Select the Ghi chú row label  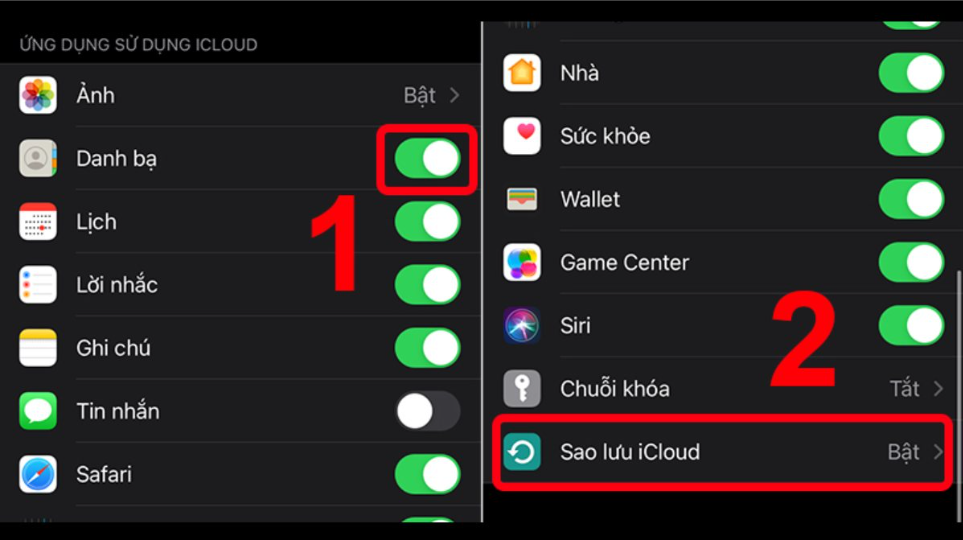click(113, 348)
